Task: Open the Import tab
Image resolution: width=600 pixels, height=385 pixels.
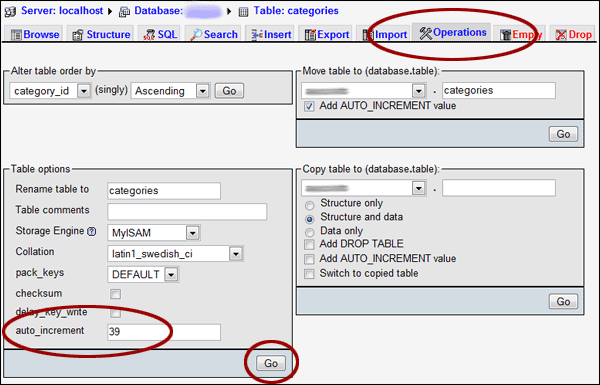Action: [384, 34]
